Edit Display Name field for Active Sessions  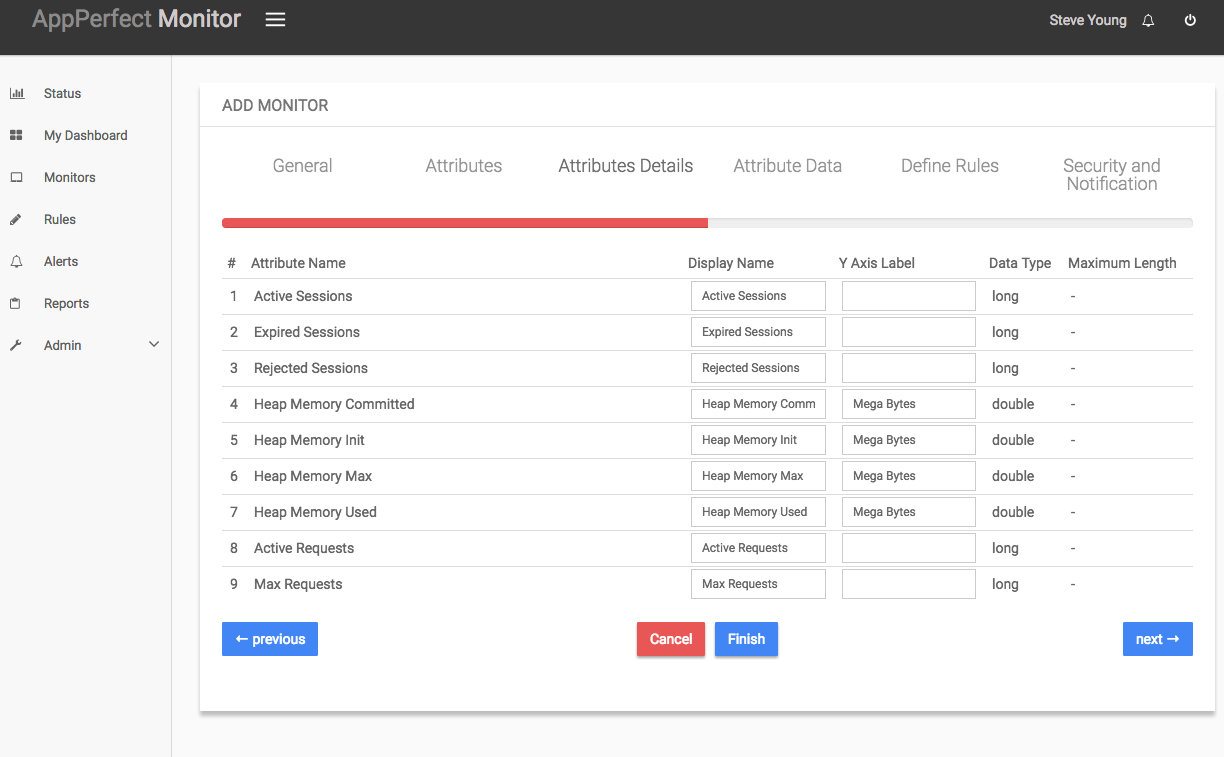tap(758, 296)
